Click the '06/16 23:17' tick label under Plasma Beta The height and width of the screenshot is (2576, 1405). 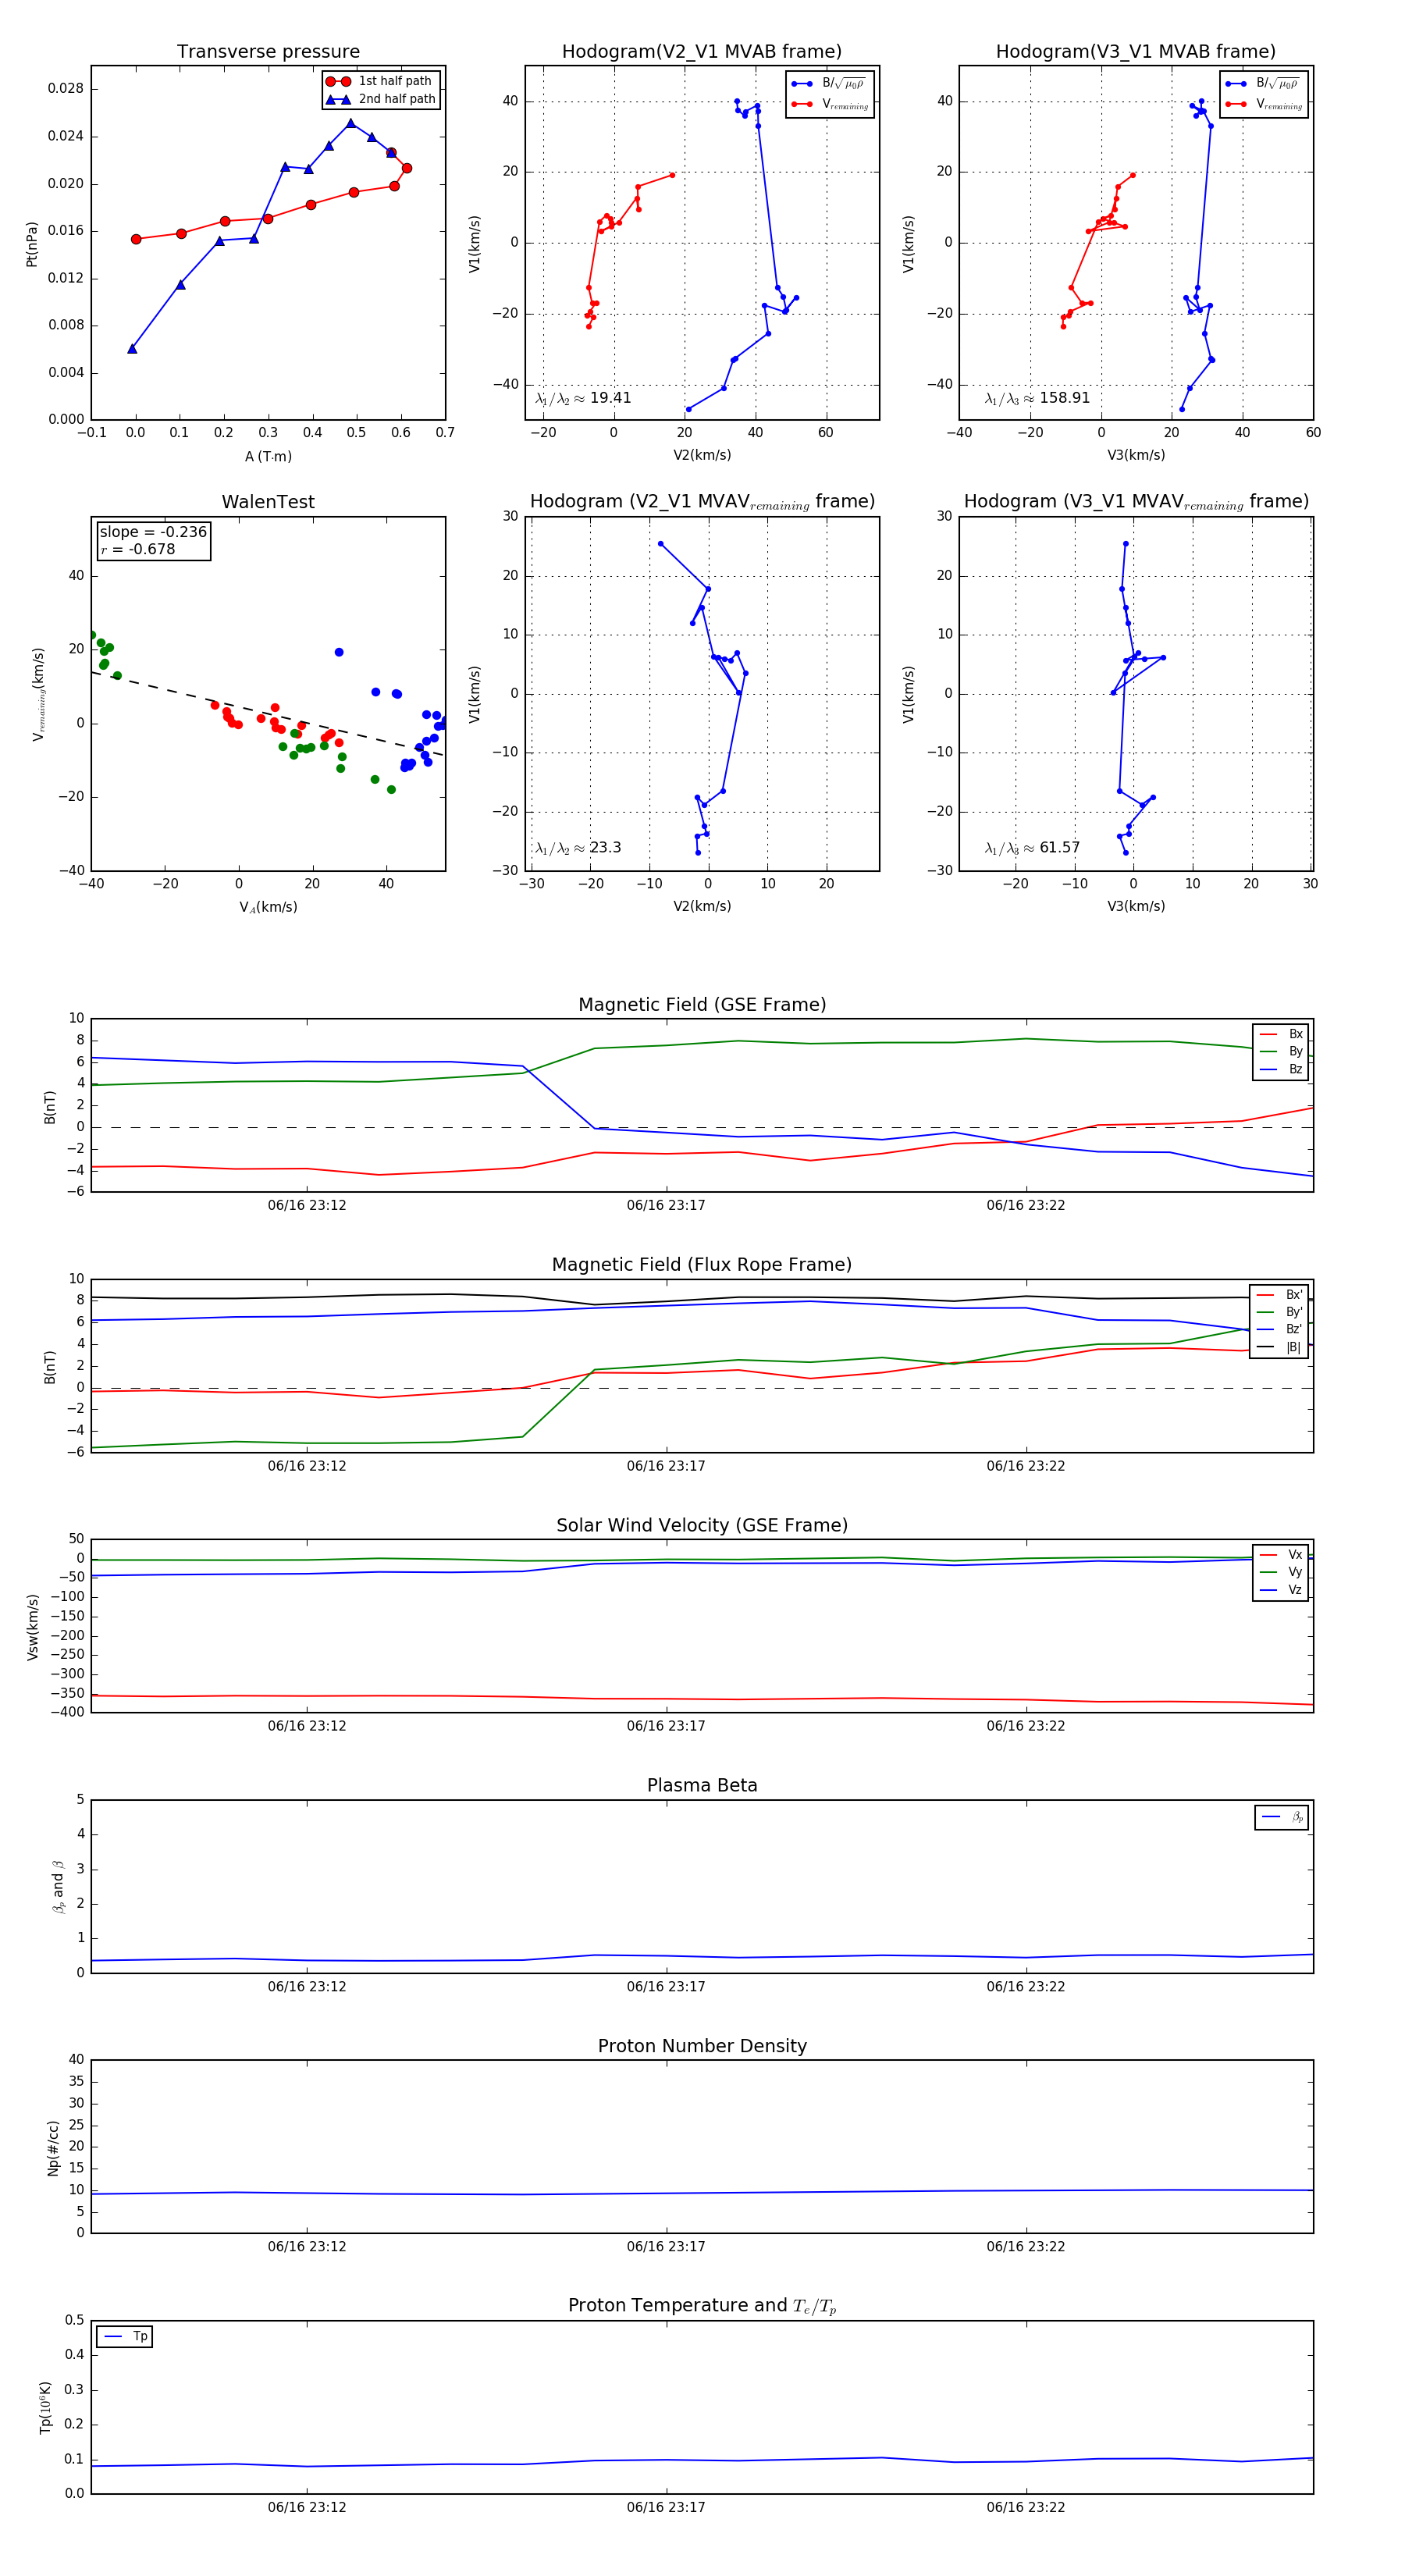point(666,1986)
